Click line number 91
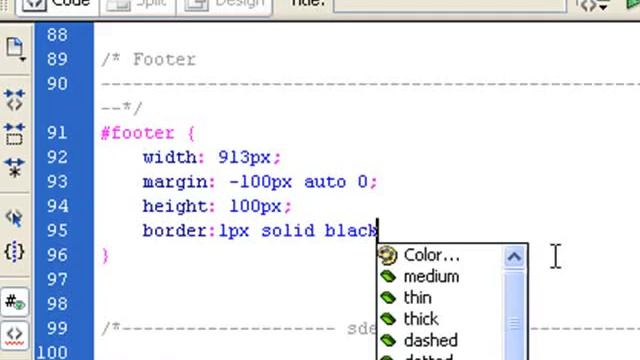The width and height of the screenshot is (640, 360). pyautogui.click(x=57, y=133)
